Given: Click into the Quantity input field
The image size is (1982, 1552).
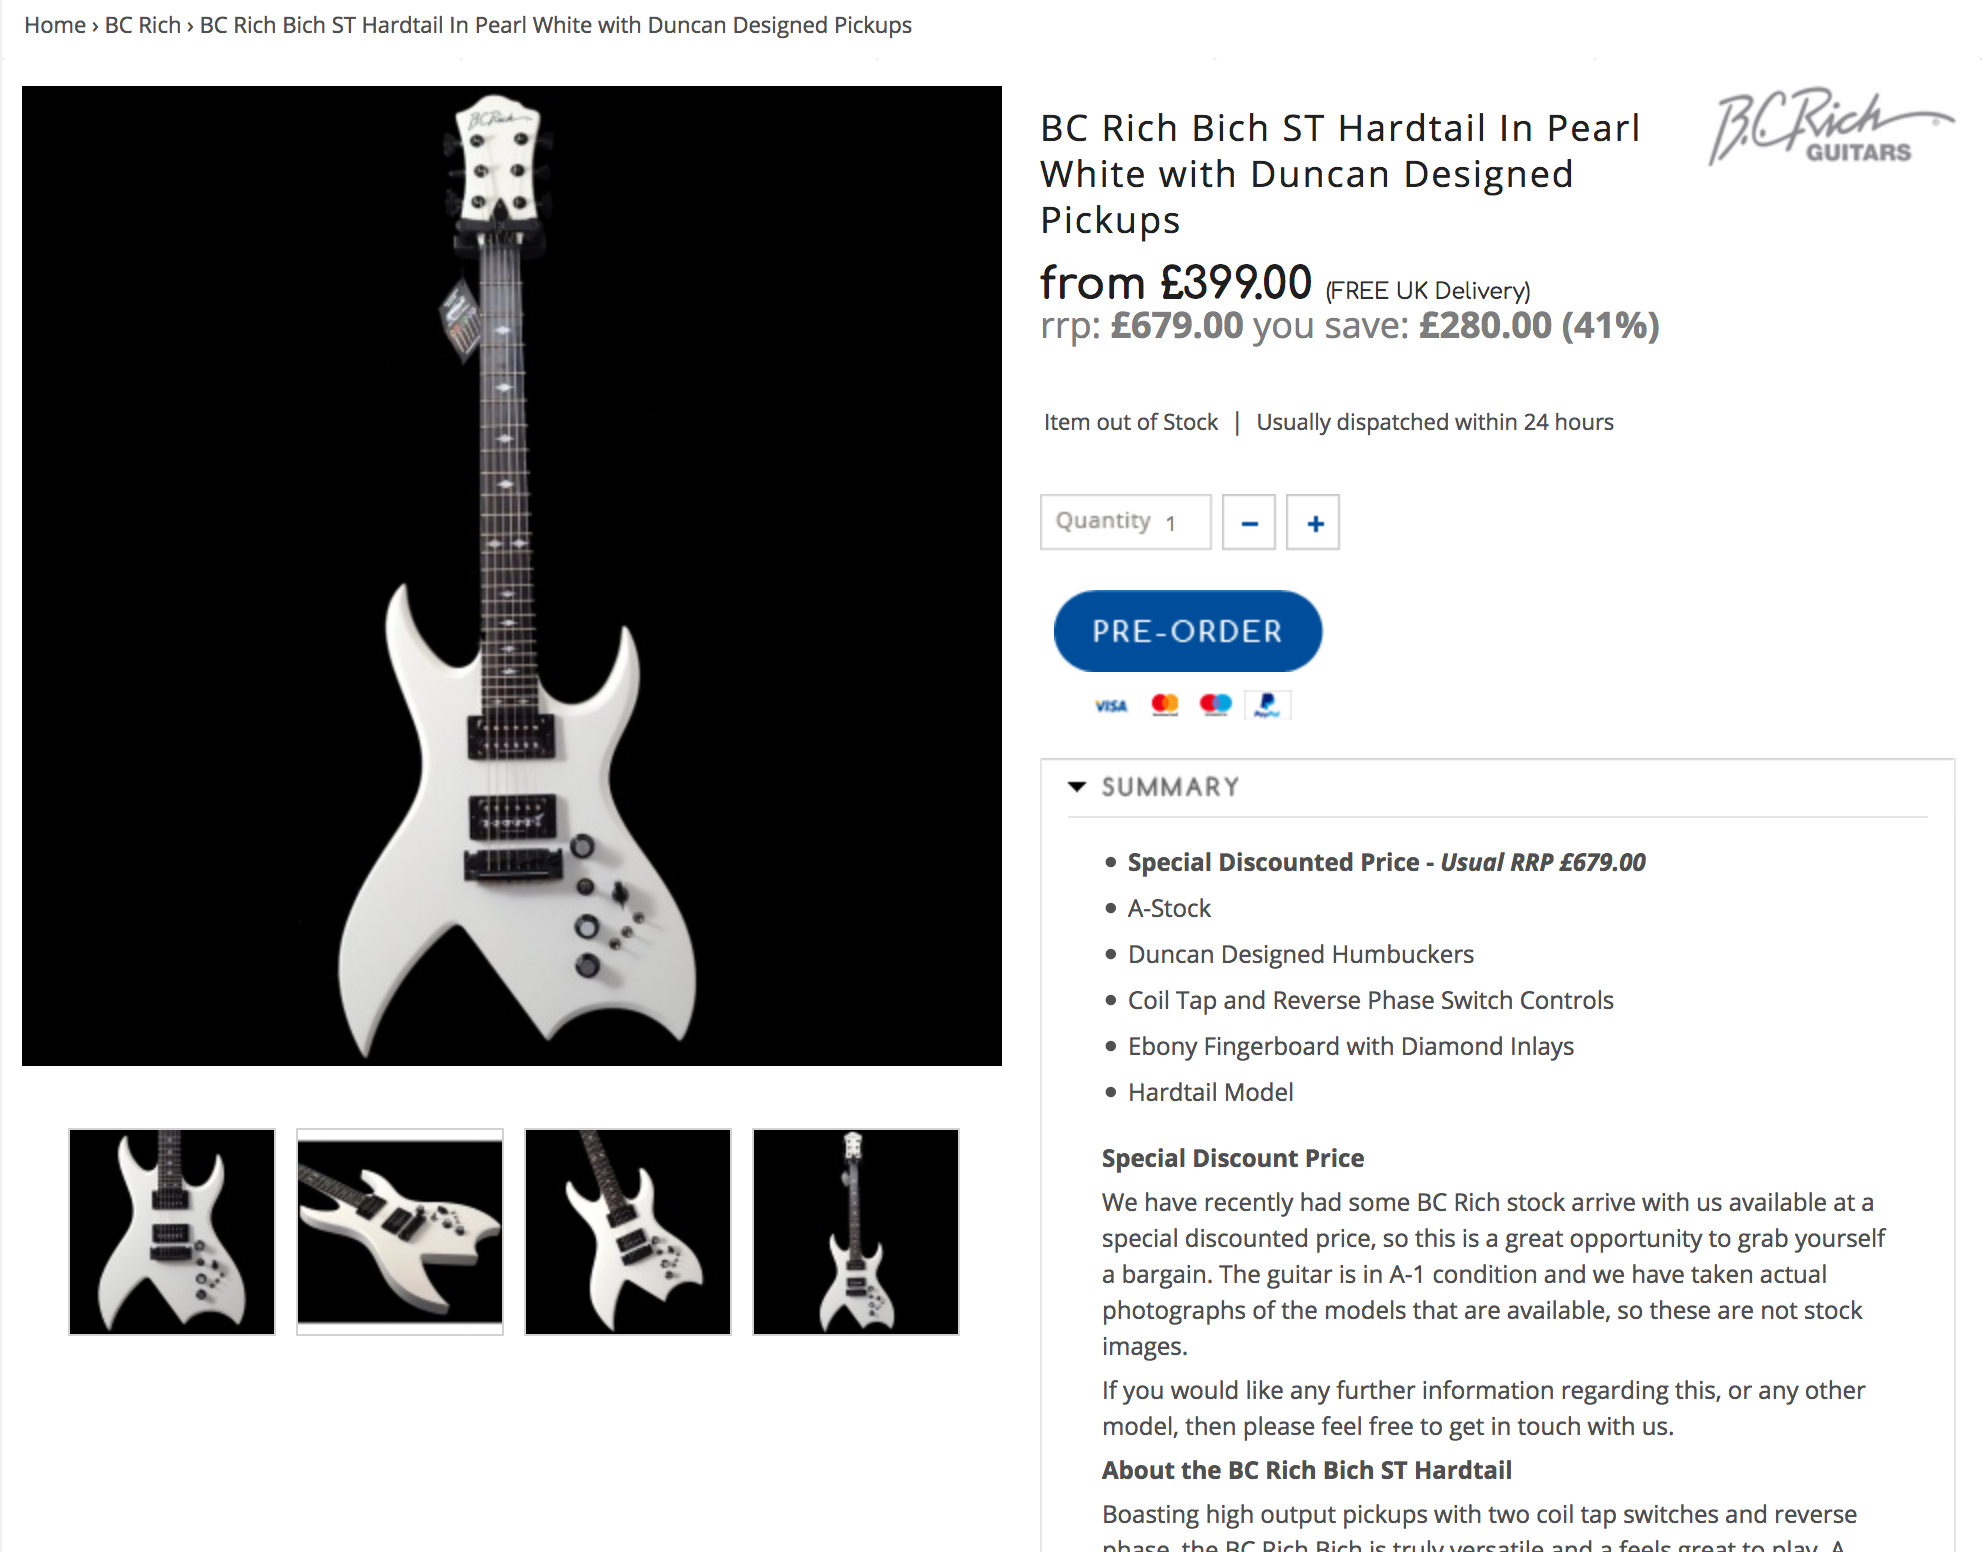Looking at the screenshot, I should tap(1126, 522).
